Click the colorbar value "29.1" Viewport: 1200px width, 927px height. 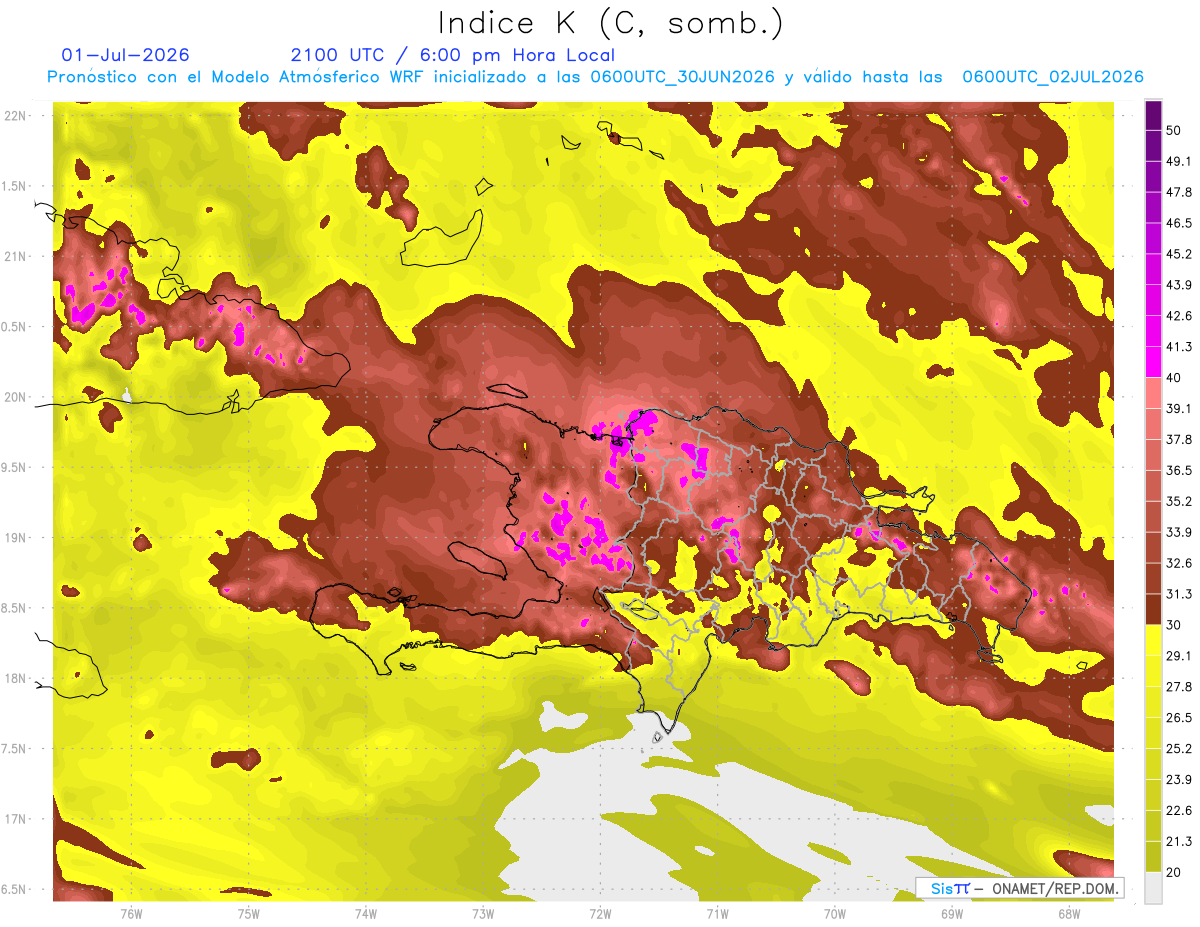coord(1180,655)
